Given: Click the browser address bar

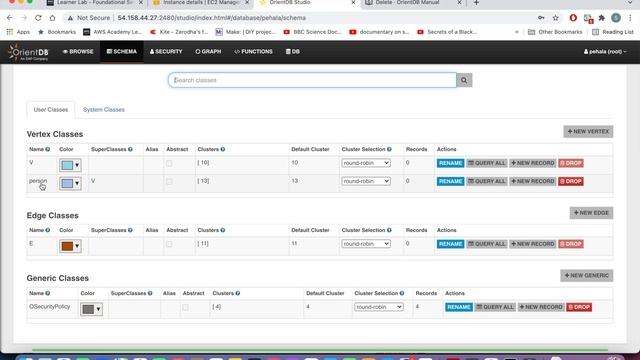Looking at the screenshot, I should pos(298,18).
